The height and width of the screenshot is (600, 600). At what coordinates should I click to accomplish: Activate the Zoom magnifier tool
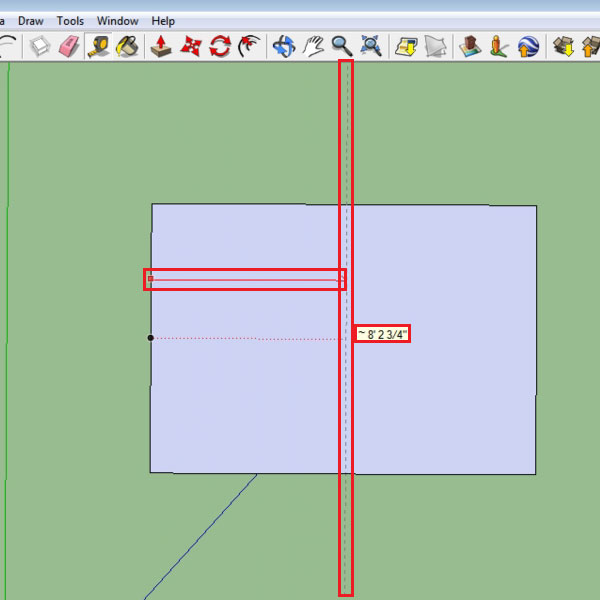342,46
